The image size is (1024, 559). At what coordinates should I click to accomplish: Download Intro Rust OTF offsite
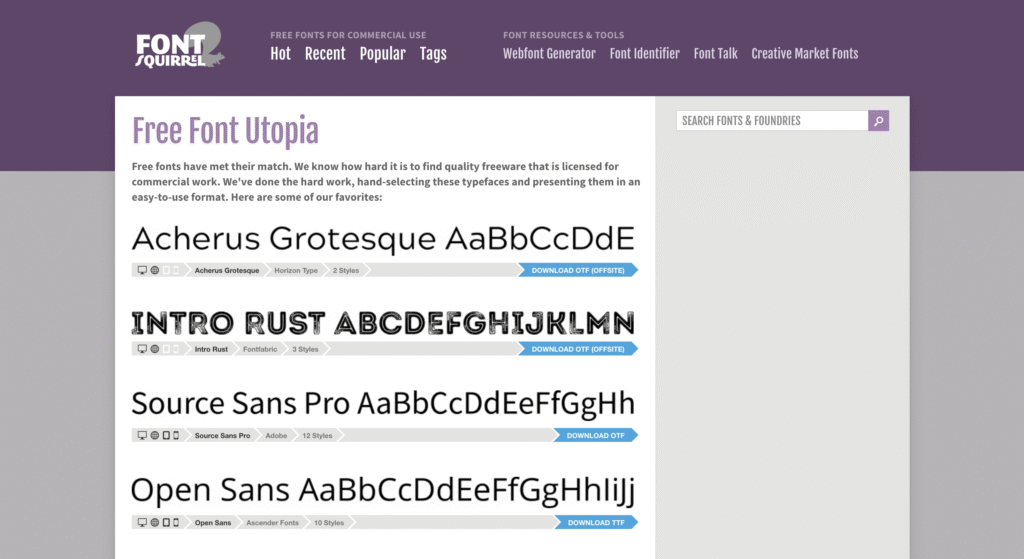(x=578, y=349)
